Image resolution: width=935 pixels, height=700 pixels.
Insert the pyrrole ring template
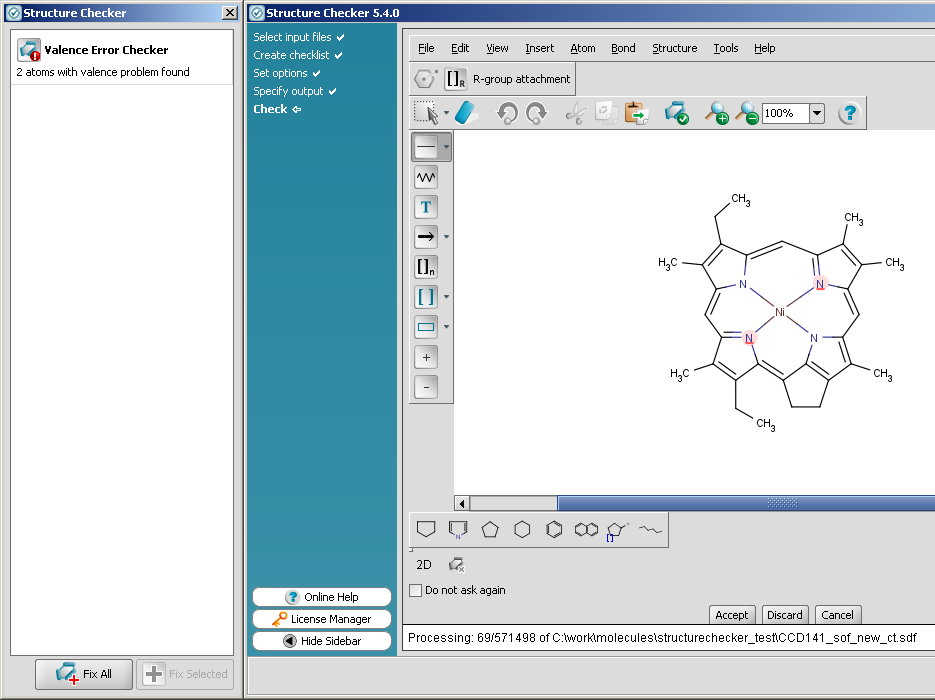(x=458, y=529)
